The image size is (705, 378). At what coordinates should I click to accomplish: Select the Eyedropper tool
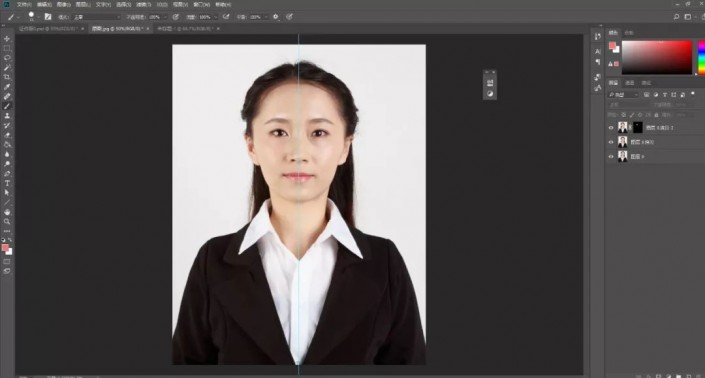click(7, 87)
